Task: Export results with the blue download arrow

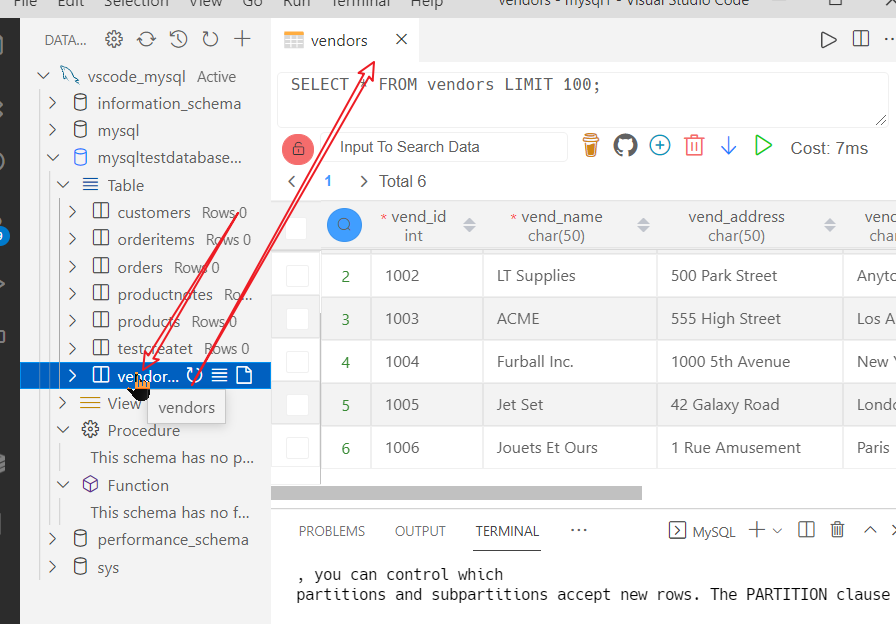Action: 728,145
